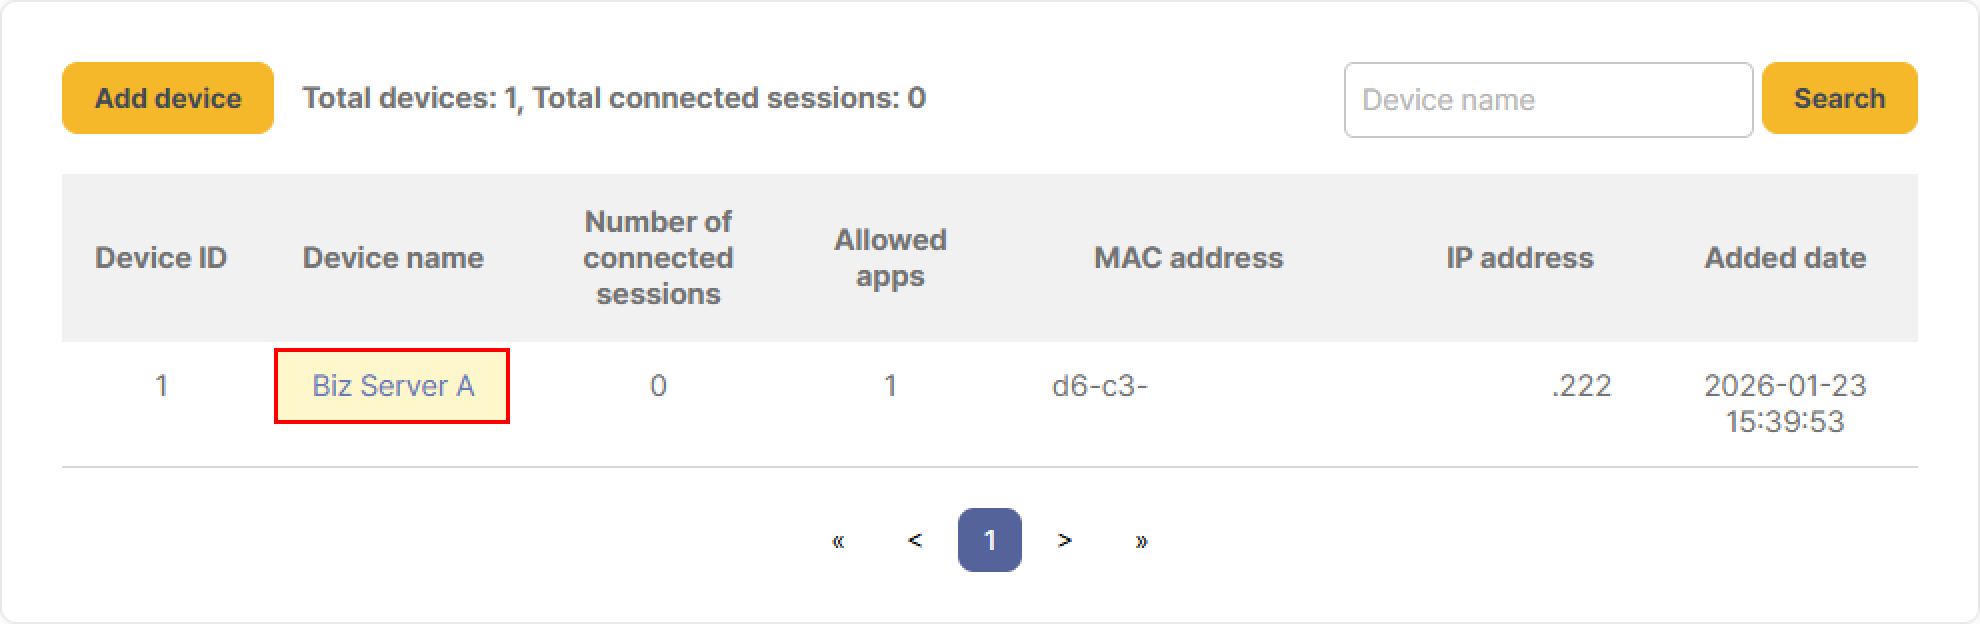Go to the first page using the double-left arrow
This screenshot has height=624, width=1980.
(x=838, y=541)
